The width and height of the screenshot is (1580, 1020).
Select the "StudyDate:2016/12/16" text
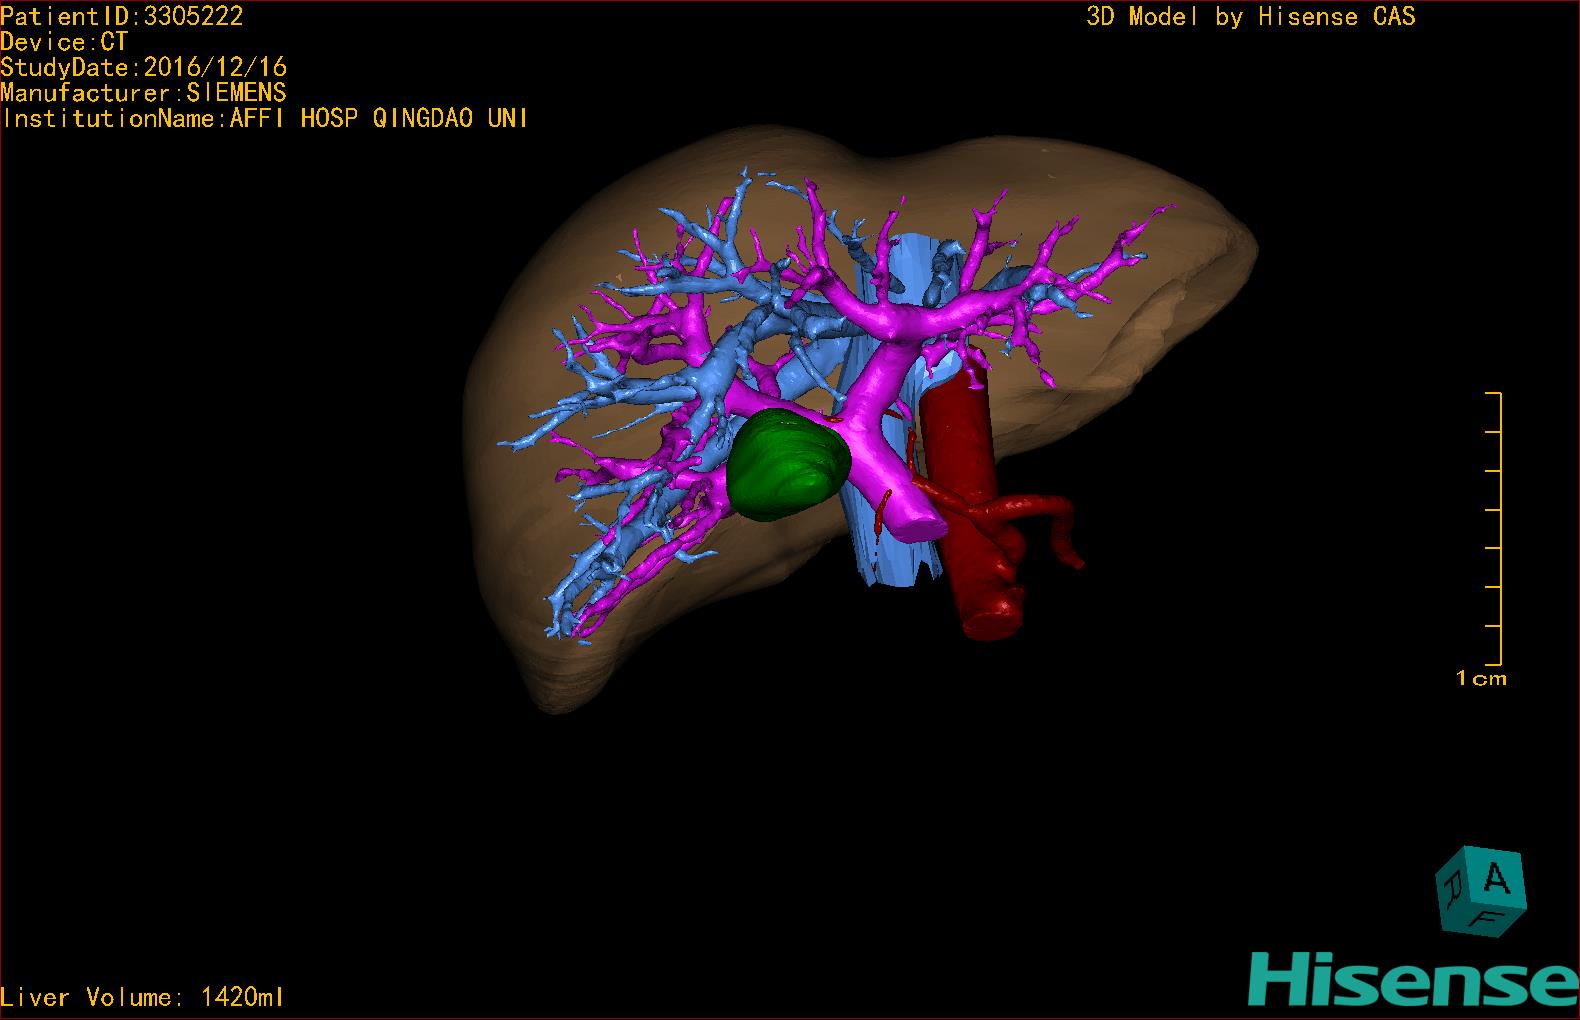click(144, 67)
